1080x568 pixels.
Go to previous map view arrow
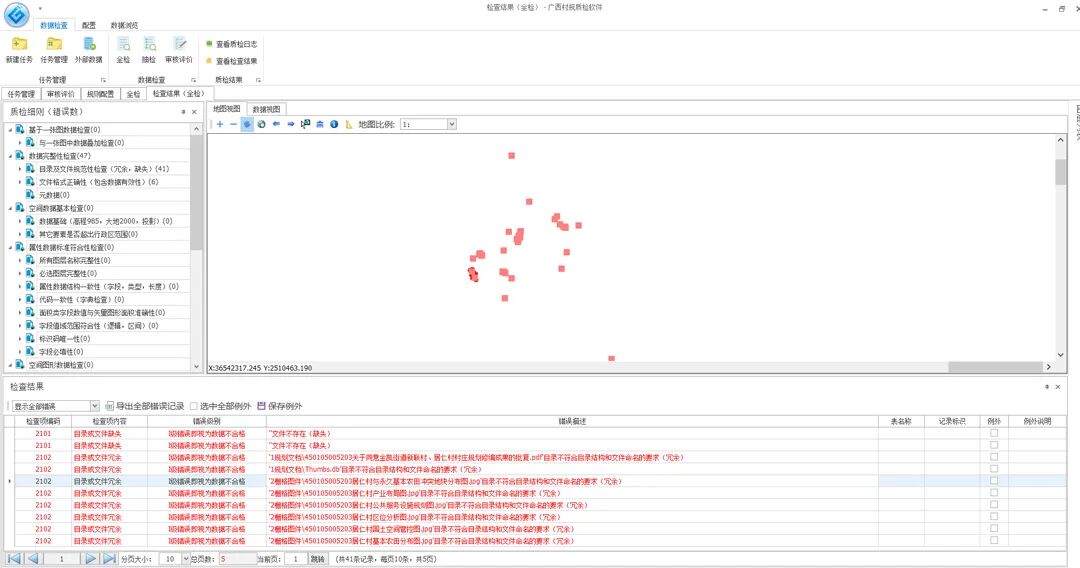276,125
